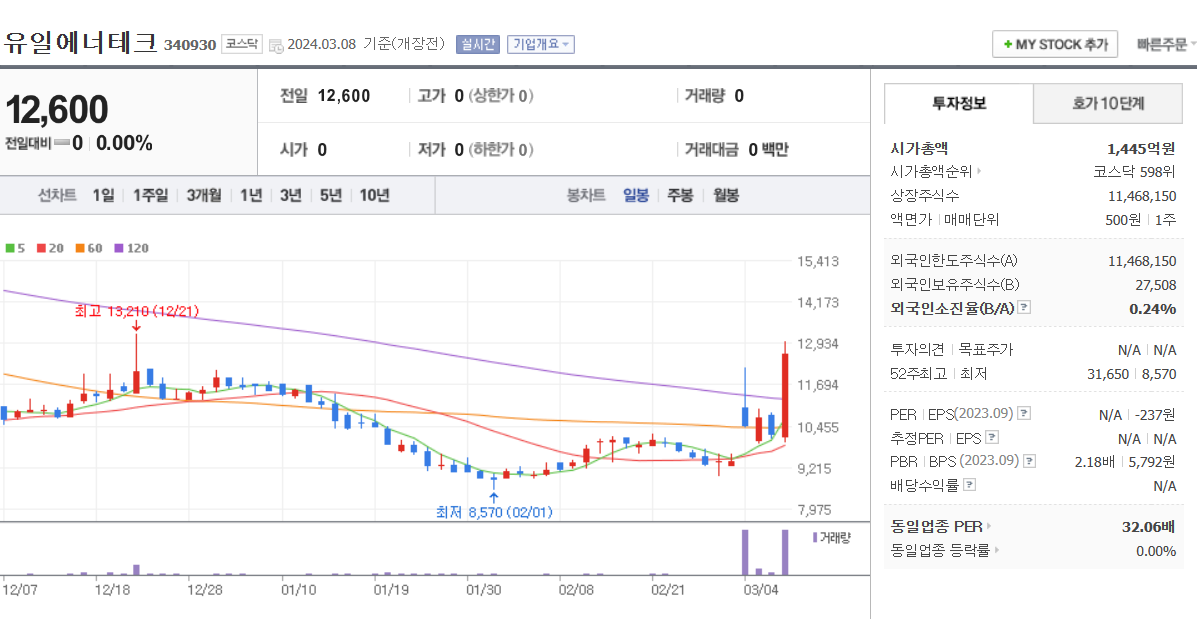
Task: Click the red 20-day moving average legend
Action: 50,248
